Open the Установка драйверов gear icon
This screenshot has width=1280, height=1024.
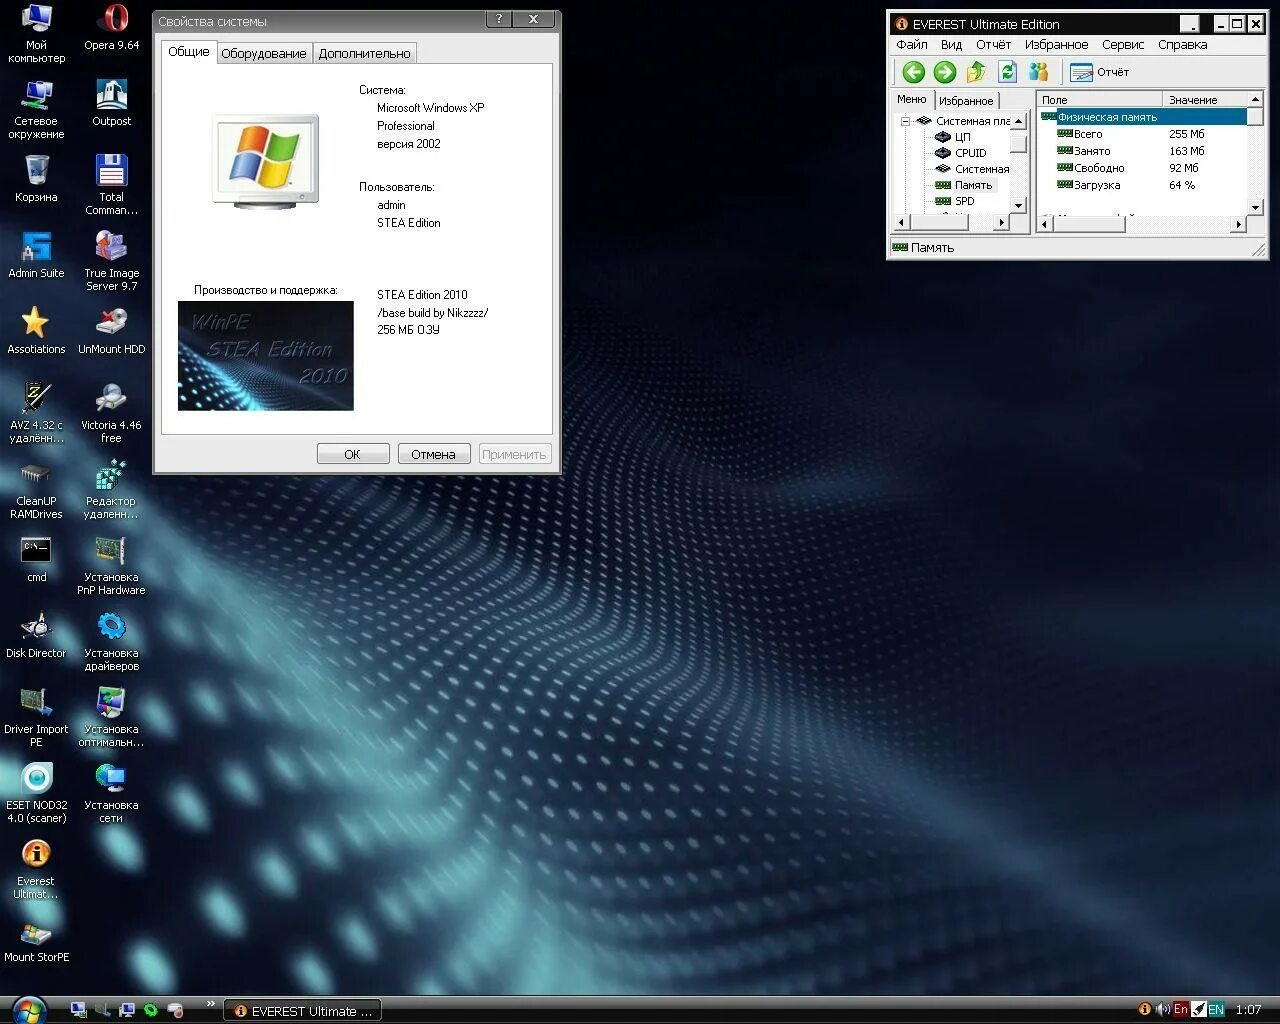tap(112, 642)
